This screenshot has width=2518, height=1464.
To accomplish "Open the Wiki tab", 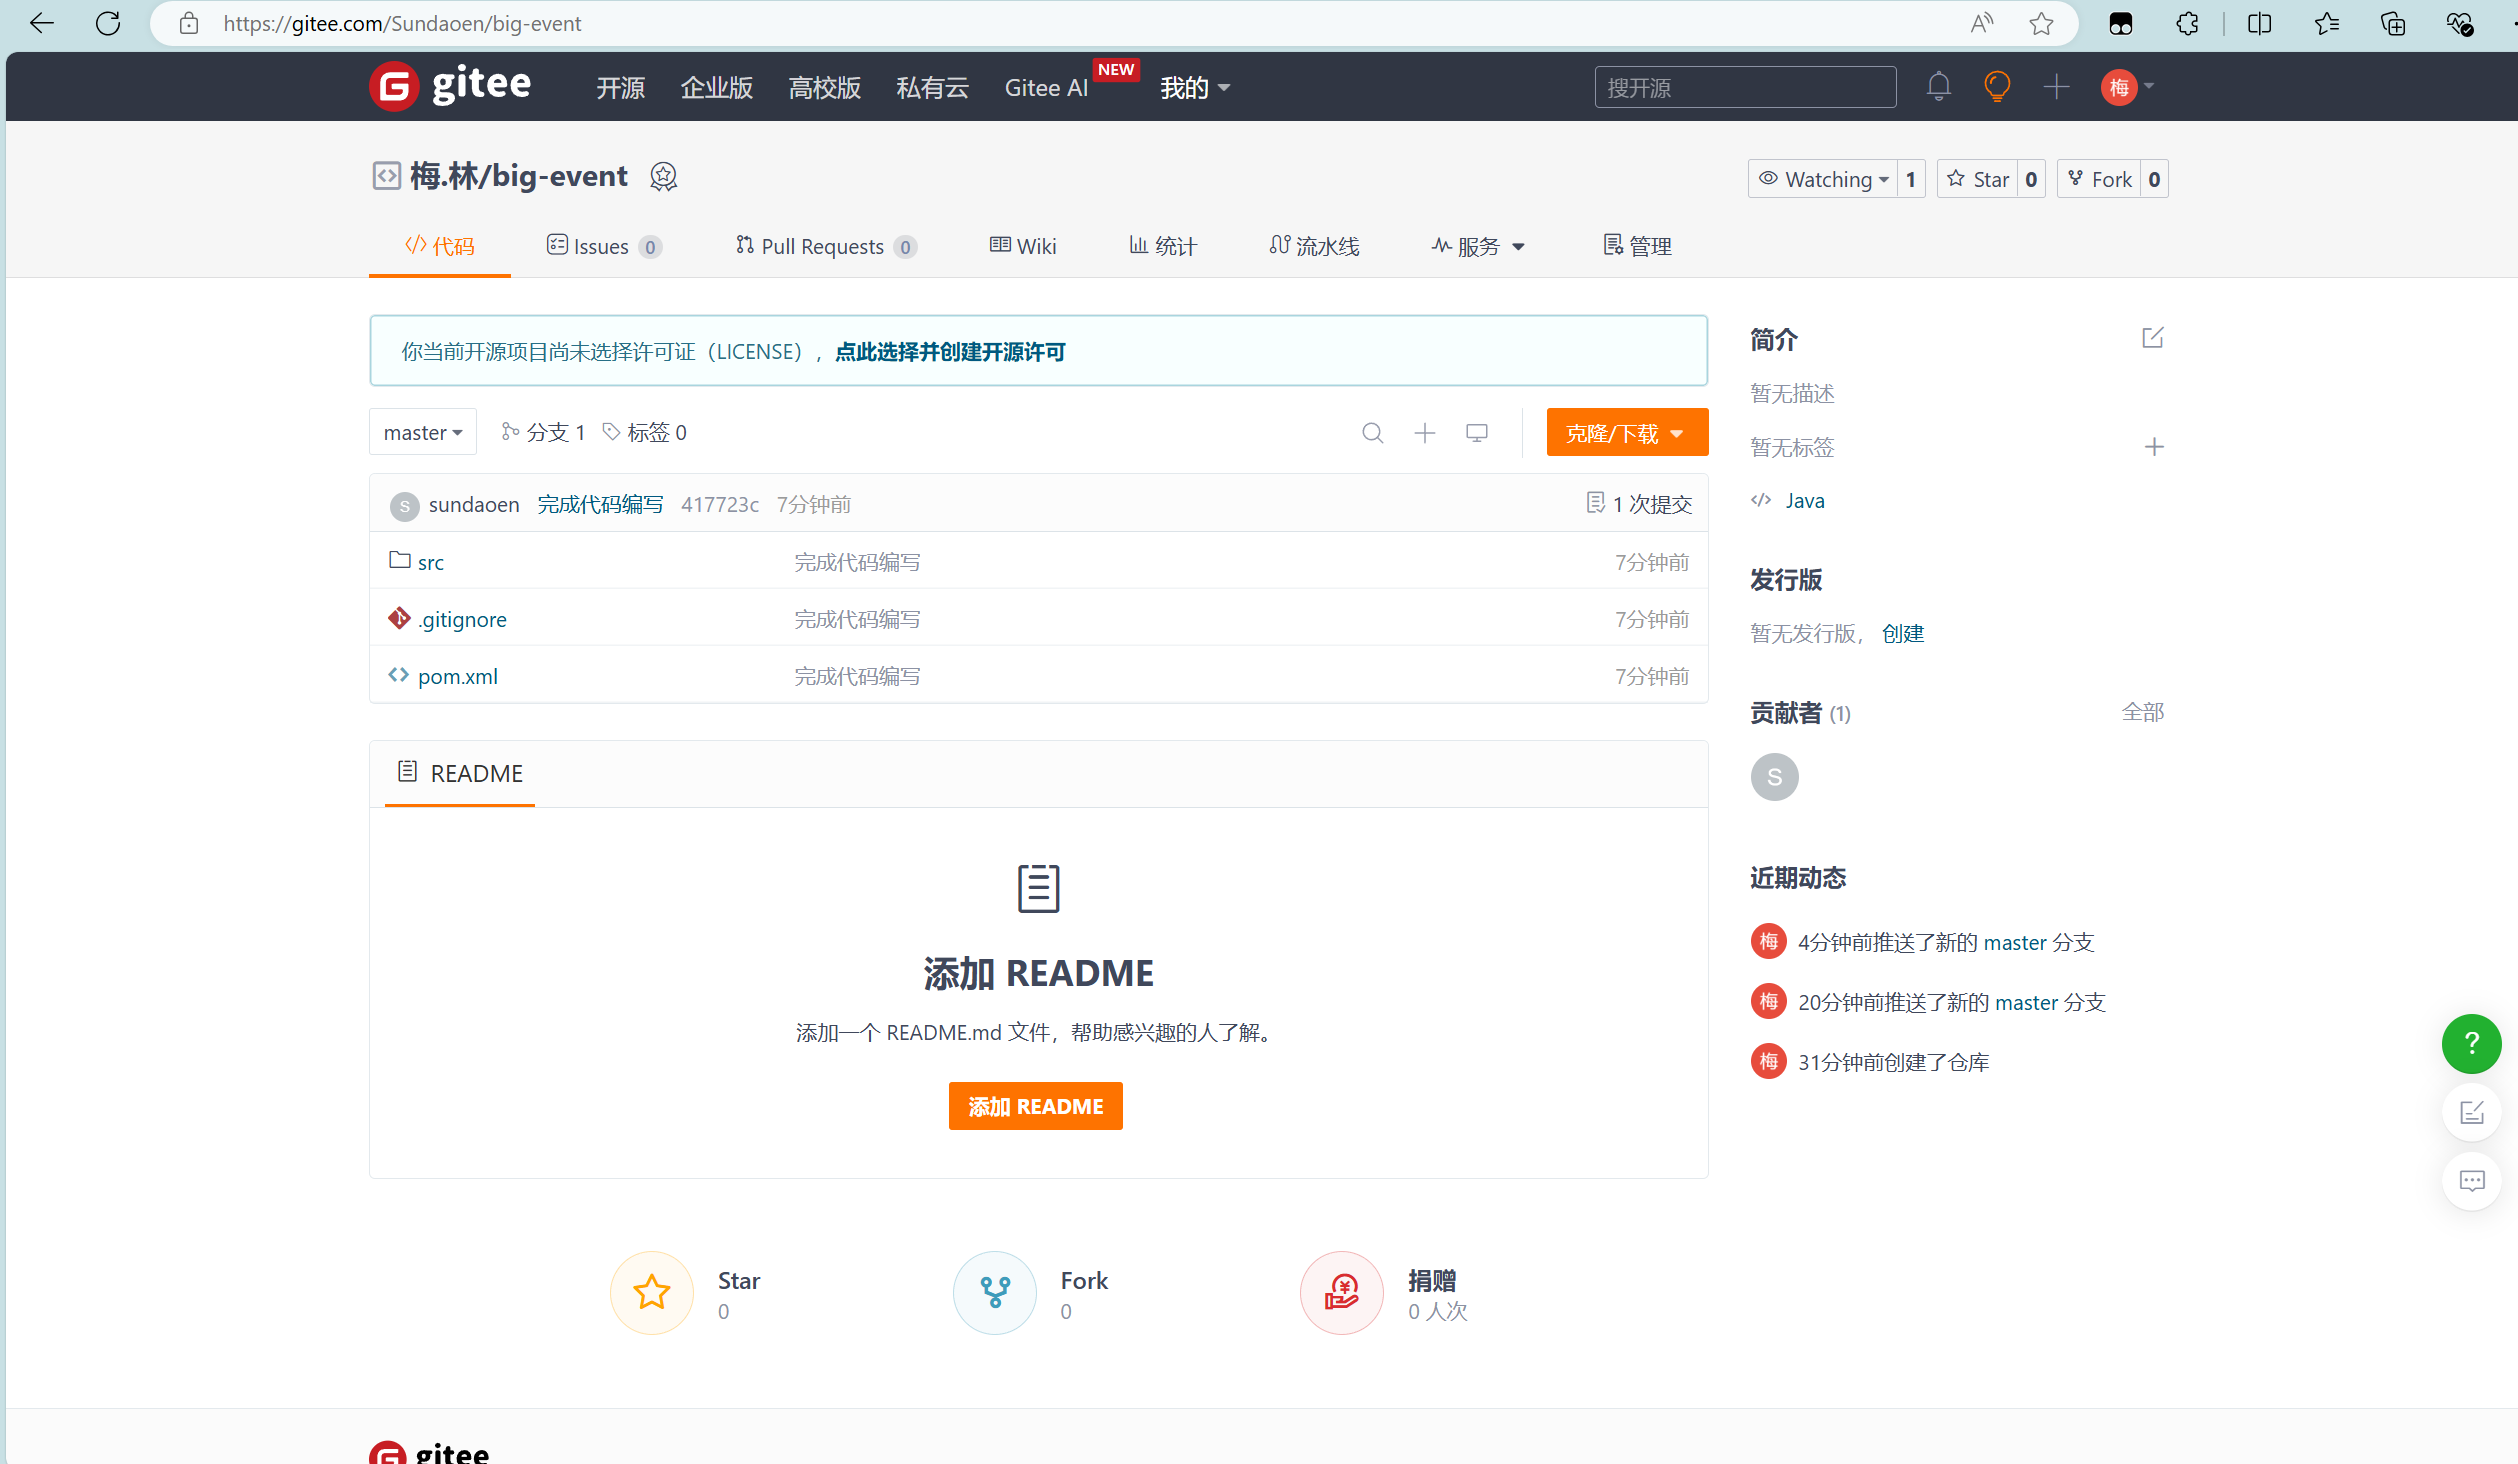I will point(1023,246).
